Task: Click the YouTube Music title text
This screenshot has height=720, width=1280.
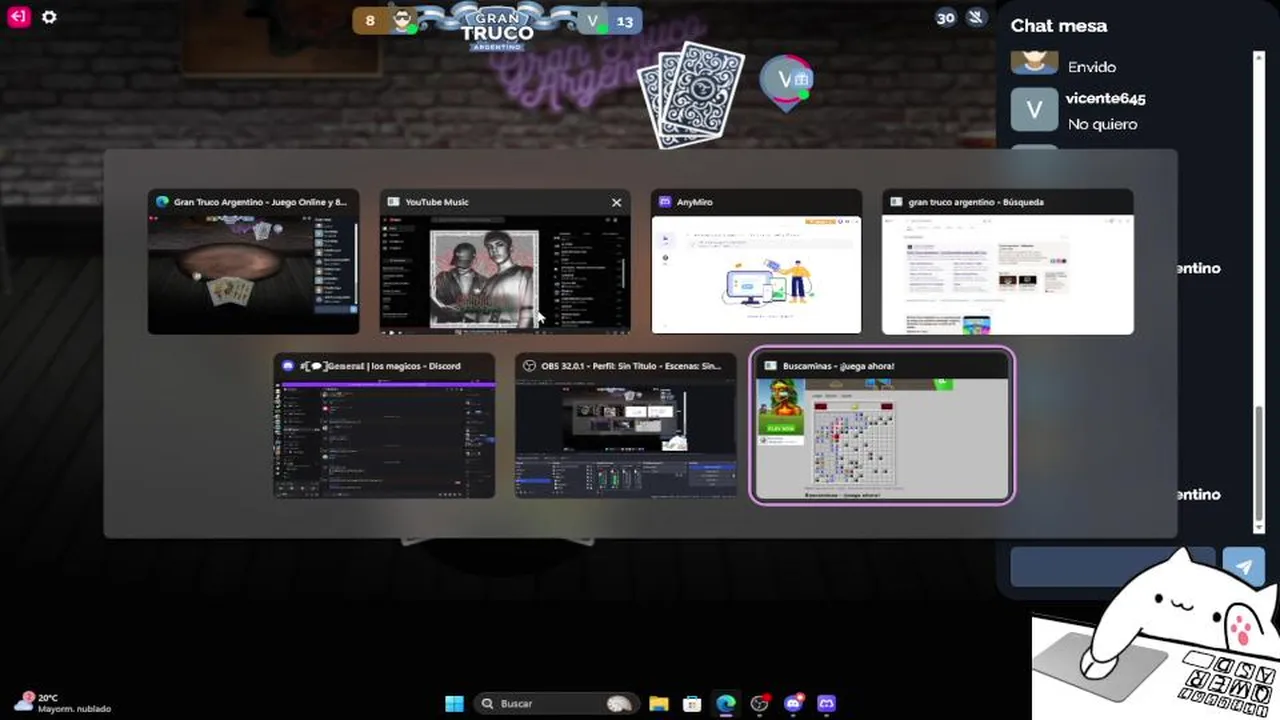Action: click(x=437, y=202)
